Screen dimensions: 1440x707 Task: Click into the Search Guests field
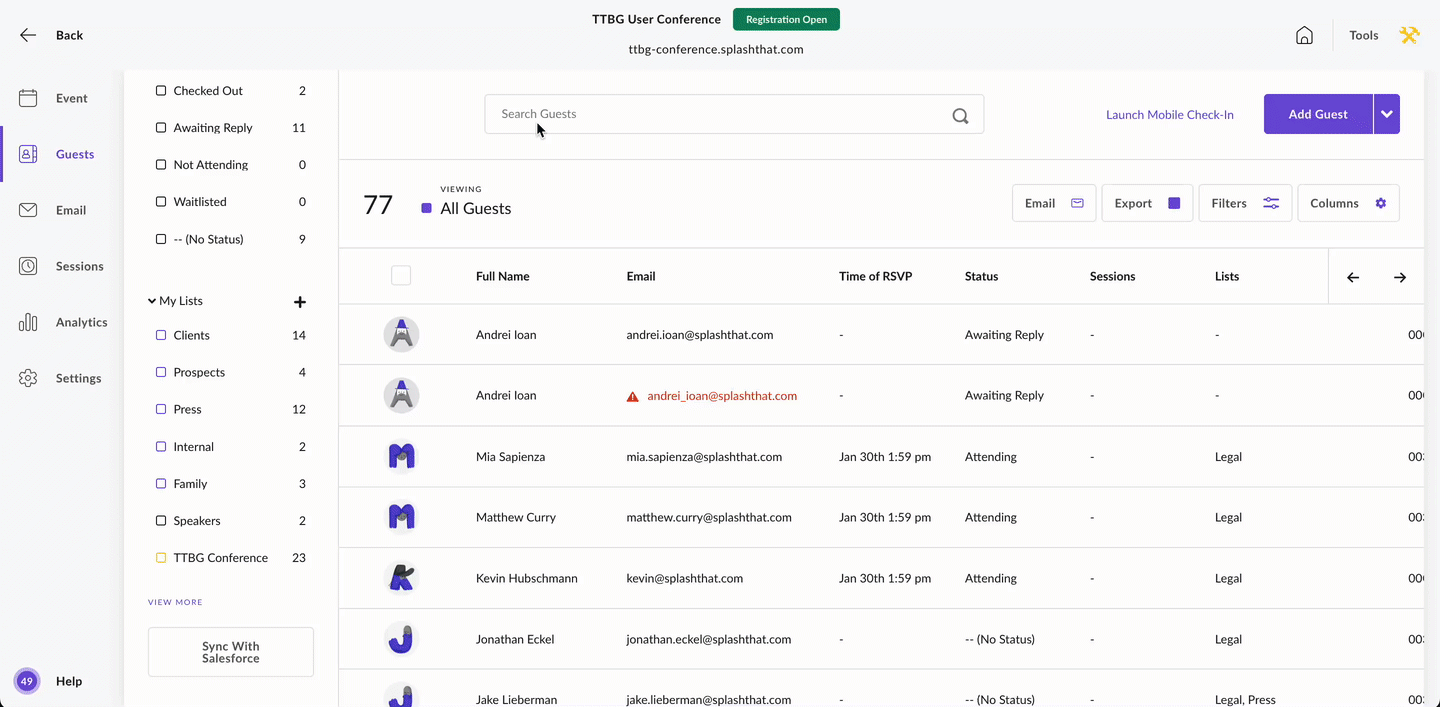pyautogui.click(x=734, y=114)
